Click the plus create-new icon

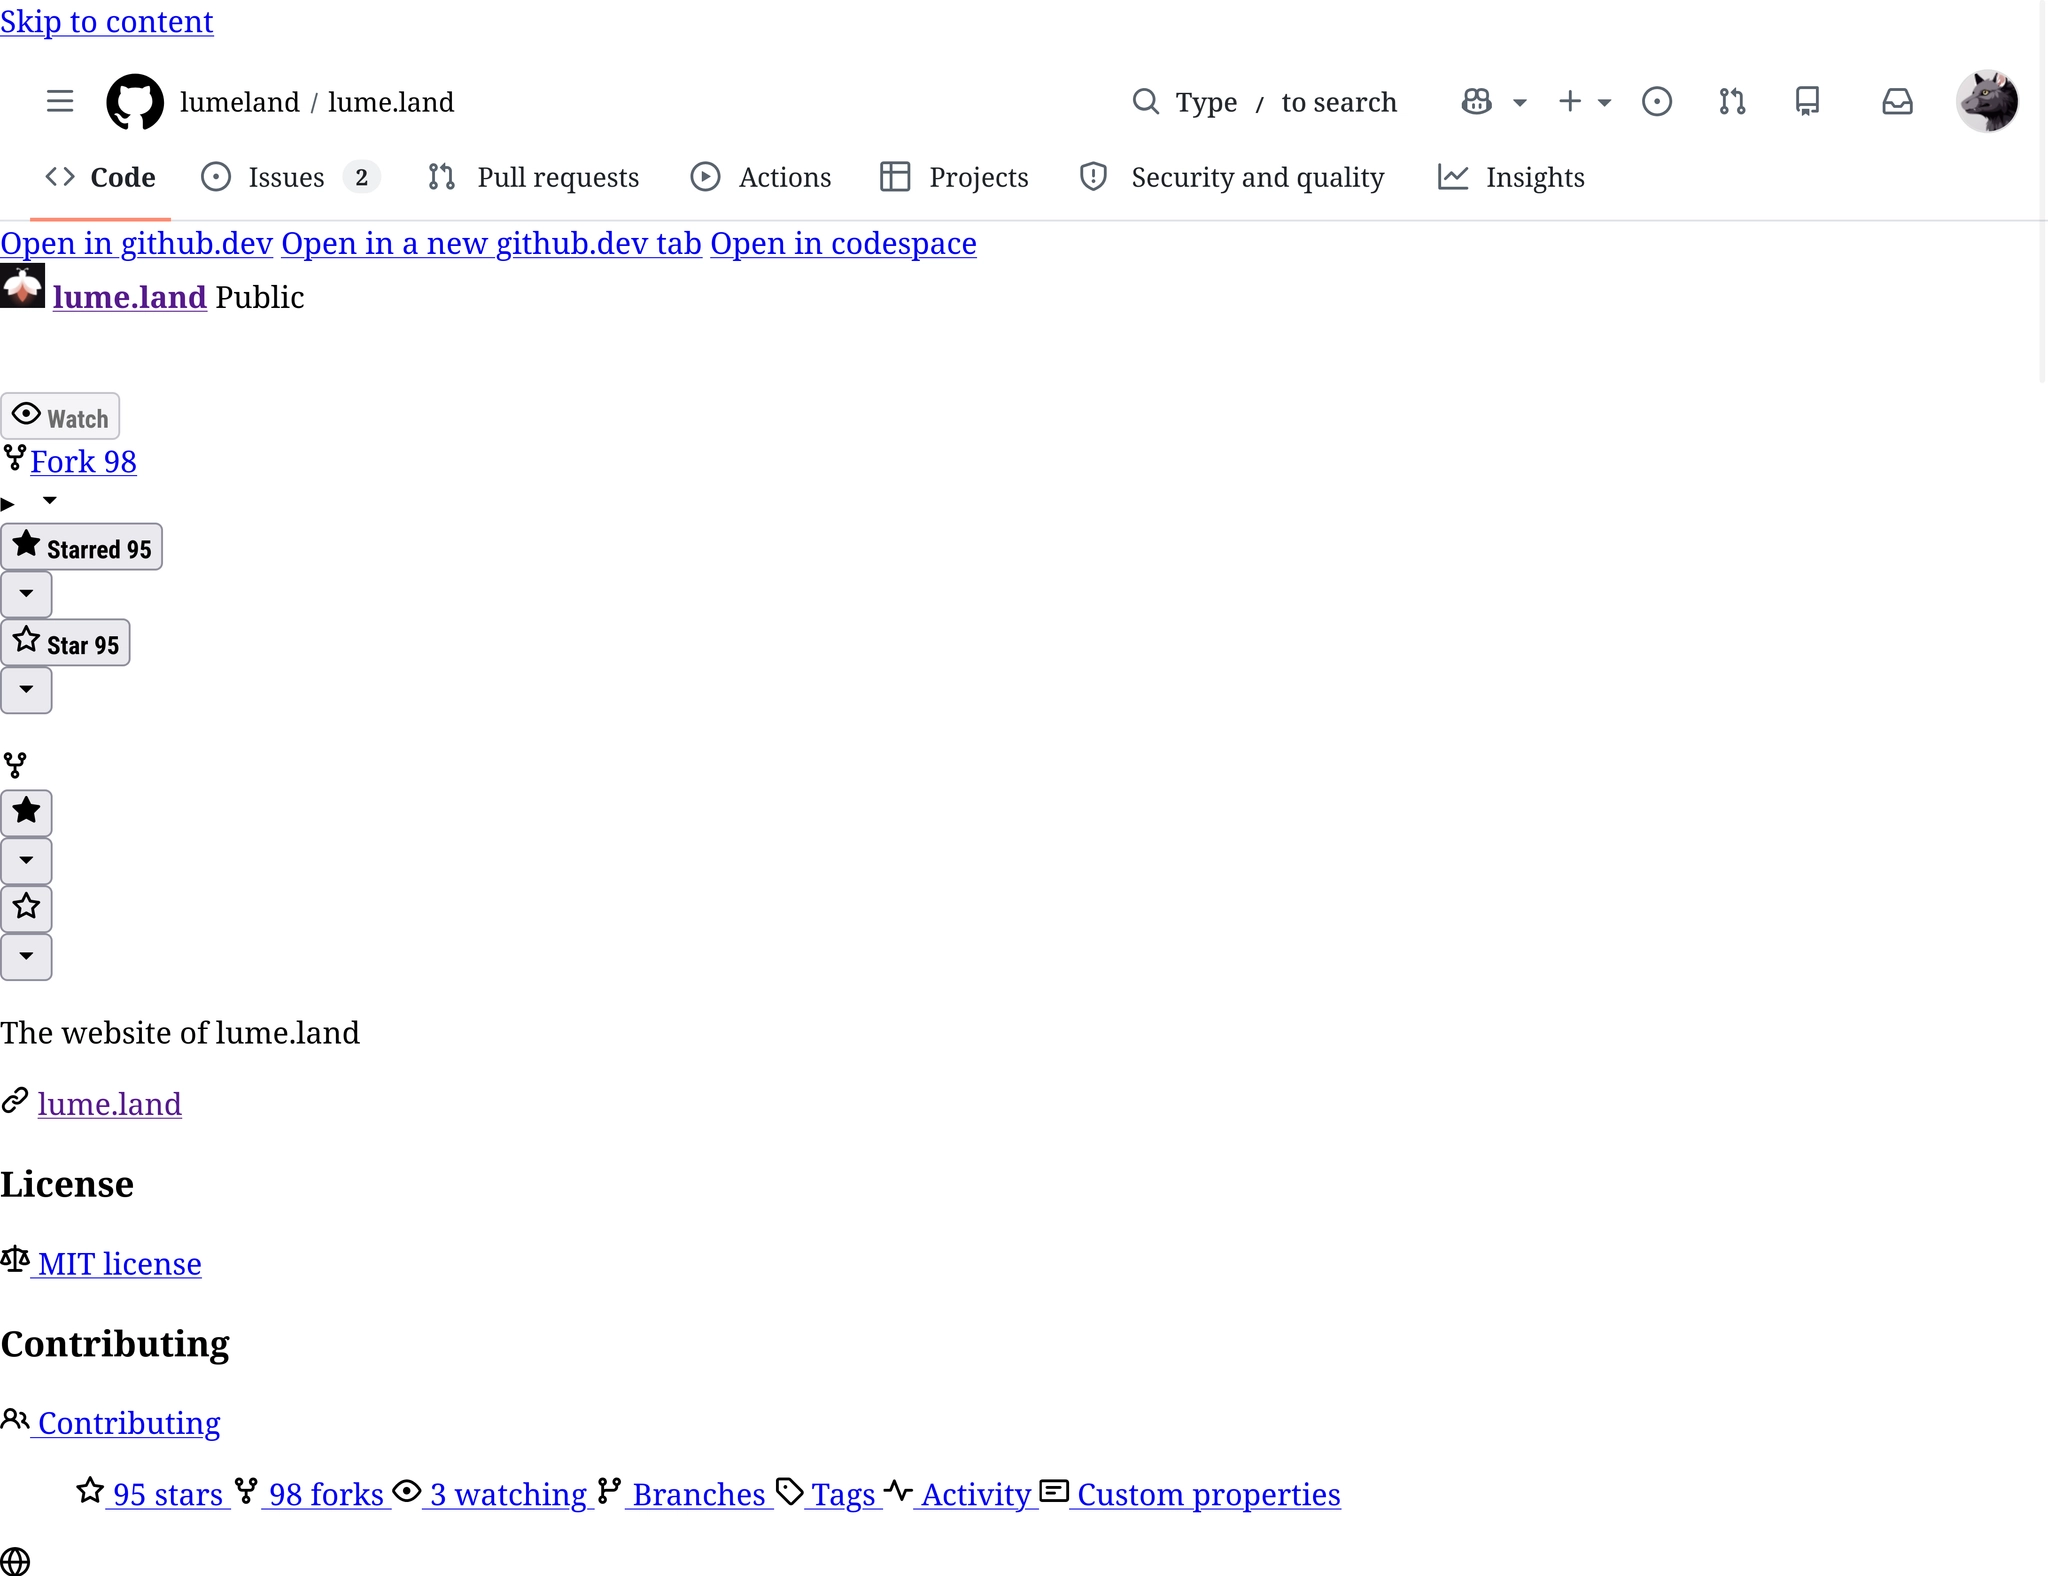[1569, 101]
